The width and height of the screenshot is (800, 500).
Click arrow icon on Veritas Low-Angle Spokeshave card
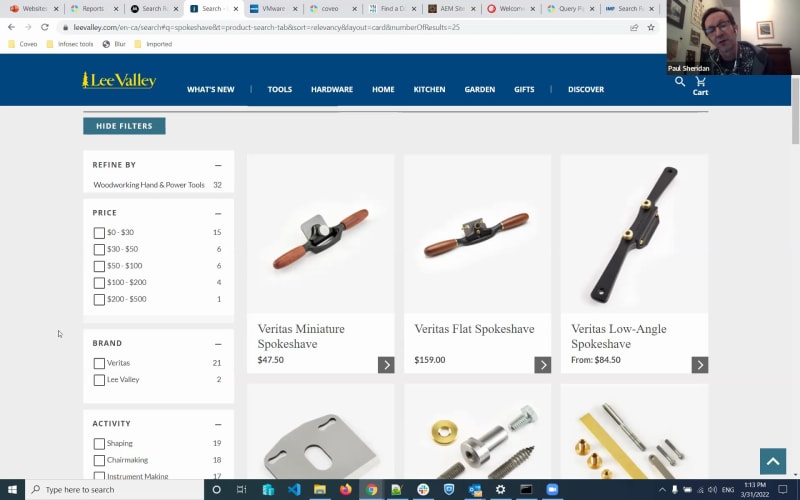tap(700, 365)
